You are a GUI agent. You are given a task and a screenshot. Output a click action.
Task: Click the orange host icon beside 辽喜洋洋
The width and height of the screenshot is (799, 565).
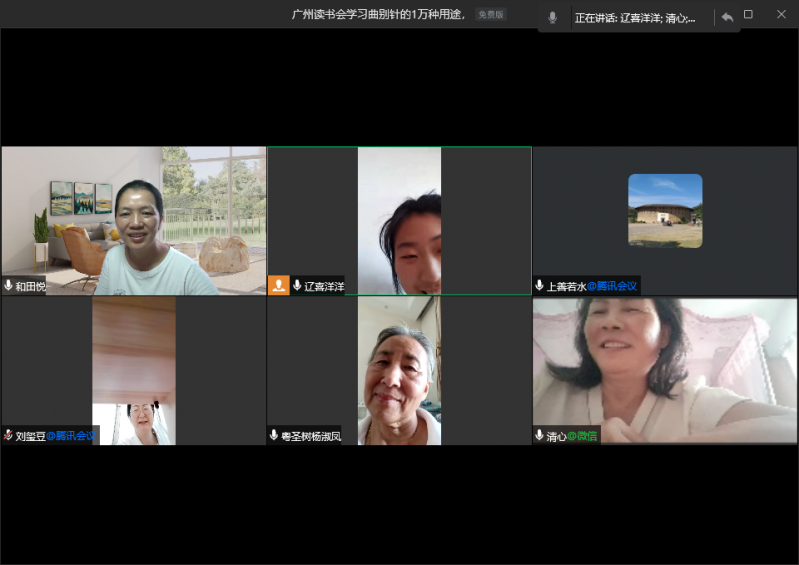click(x=278, y=285)
